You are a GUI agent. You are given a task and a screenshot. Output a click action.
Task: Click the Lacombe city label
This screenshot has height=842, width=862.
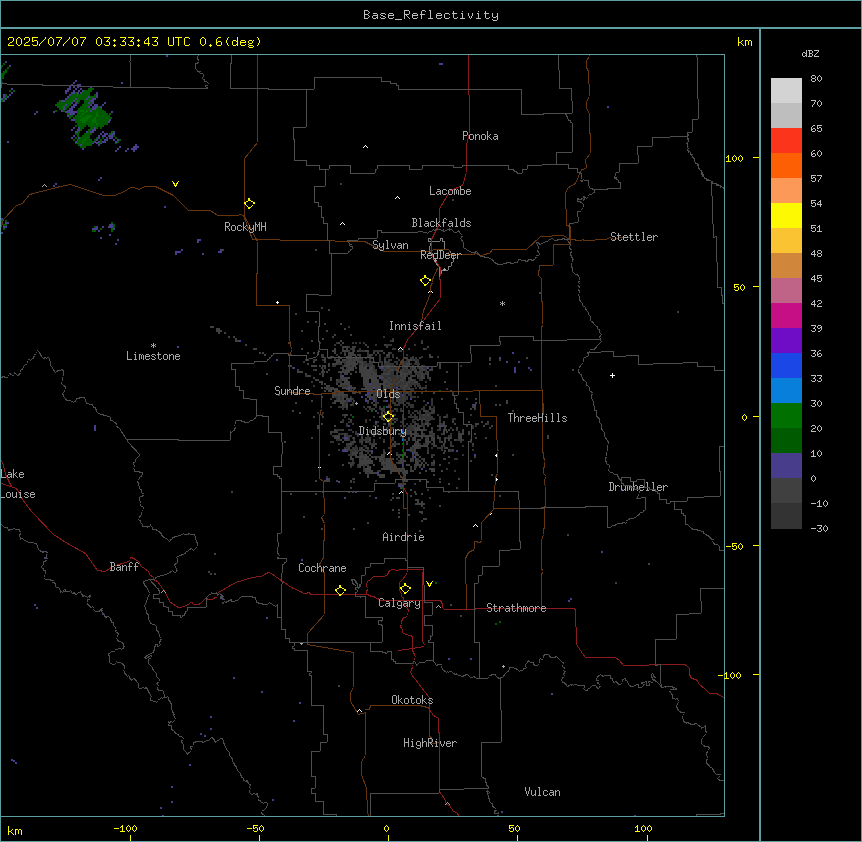point(450,191)
